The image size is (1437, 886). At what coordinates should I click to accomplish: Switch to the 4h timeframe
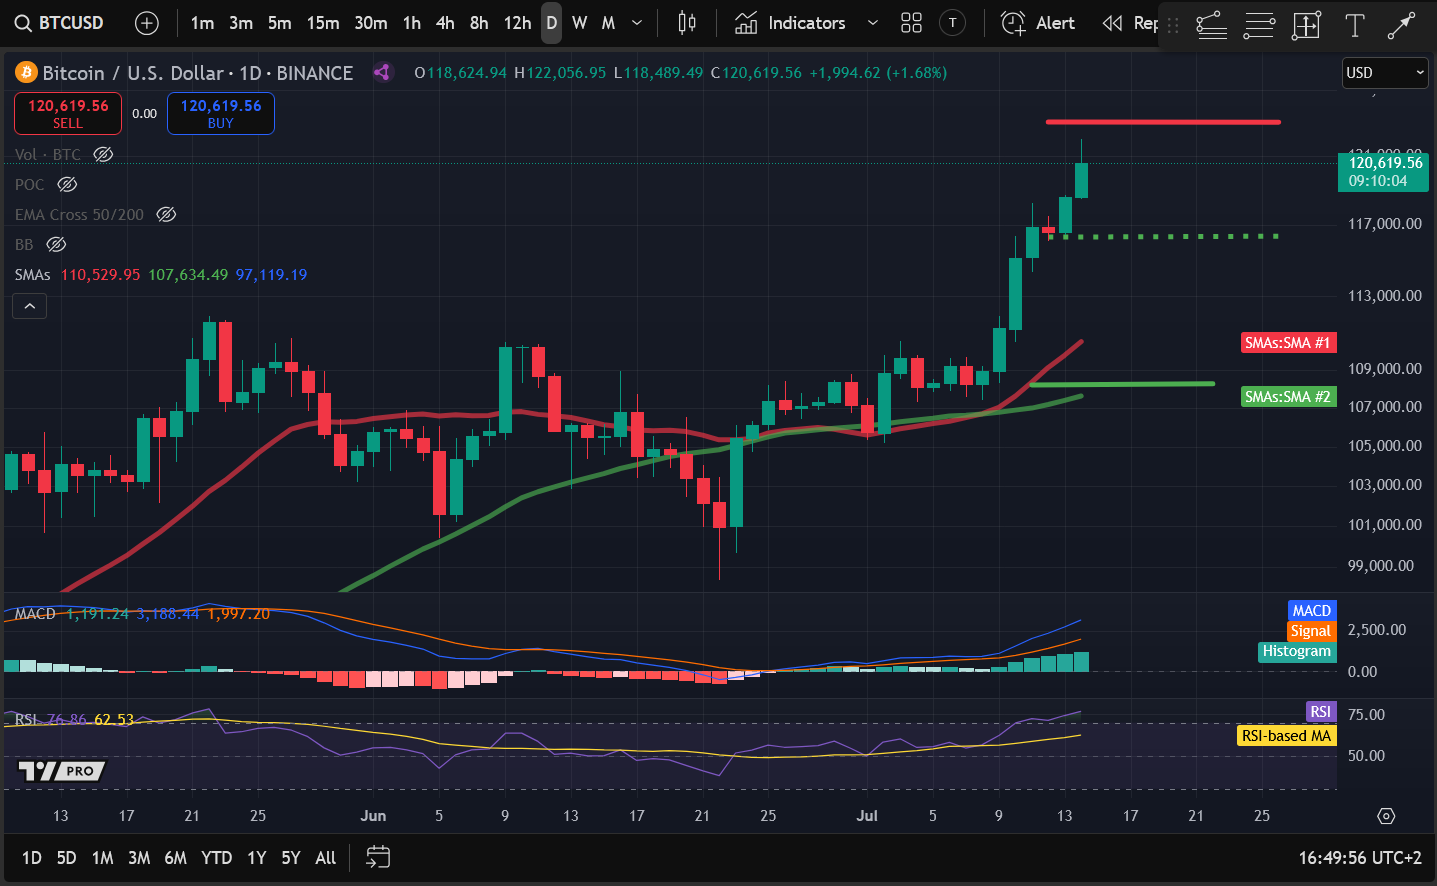pyautogui.click(x=445, y=23)
